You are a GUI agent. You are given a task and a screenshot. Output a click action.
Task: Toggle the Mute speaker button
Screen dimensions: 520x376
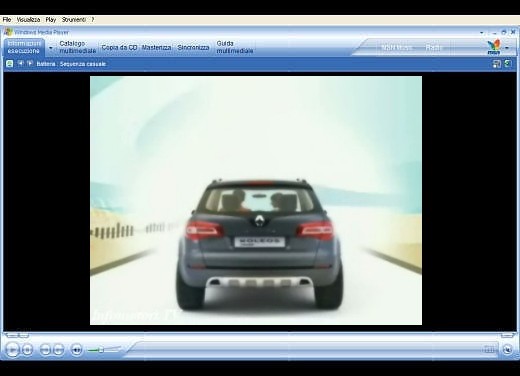pos(76,349)
